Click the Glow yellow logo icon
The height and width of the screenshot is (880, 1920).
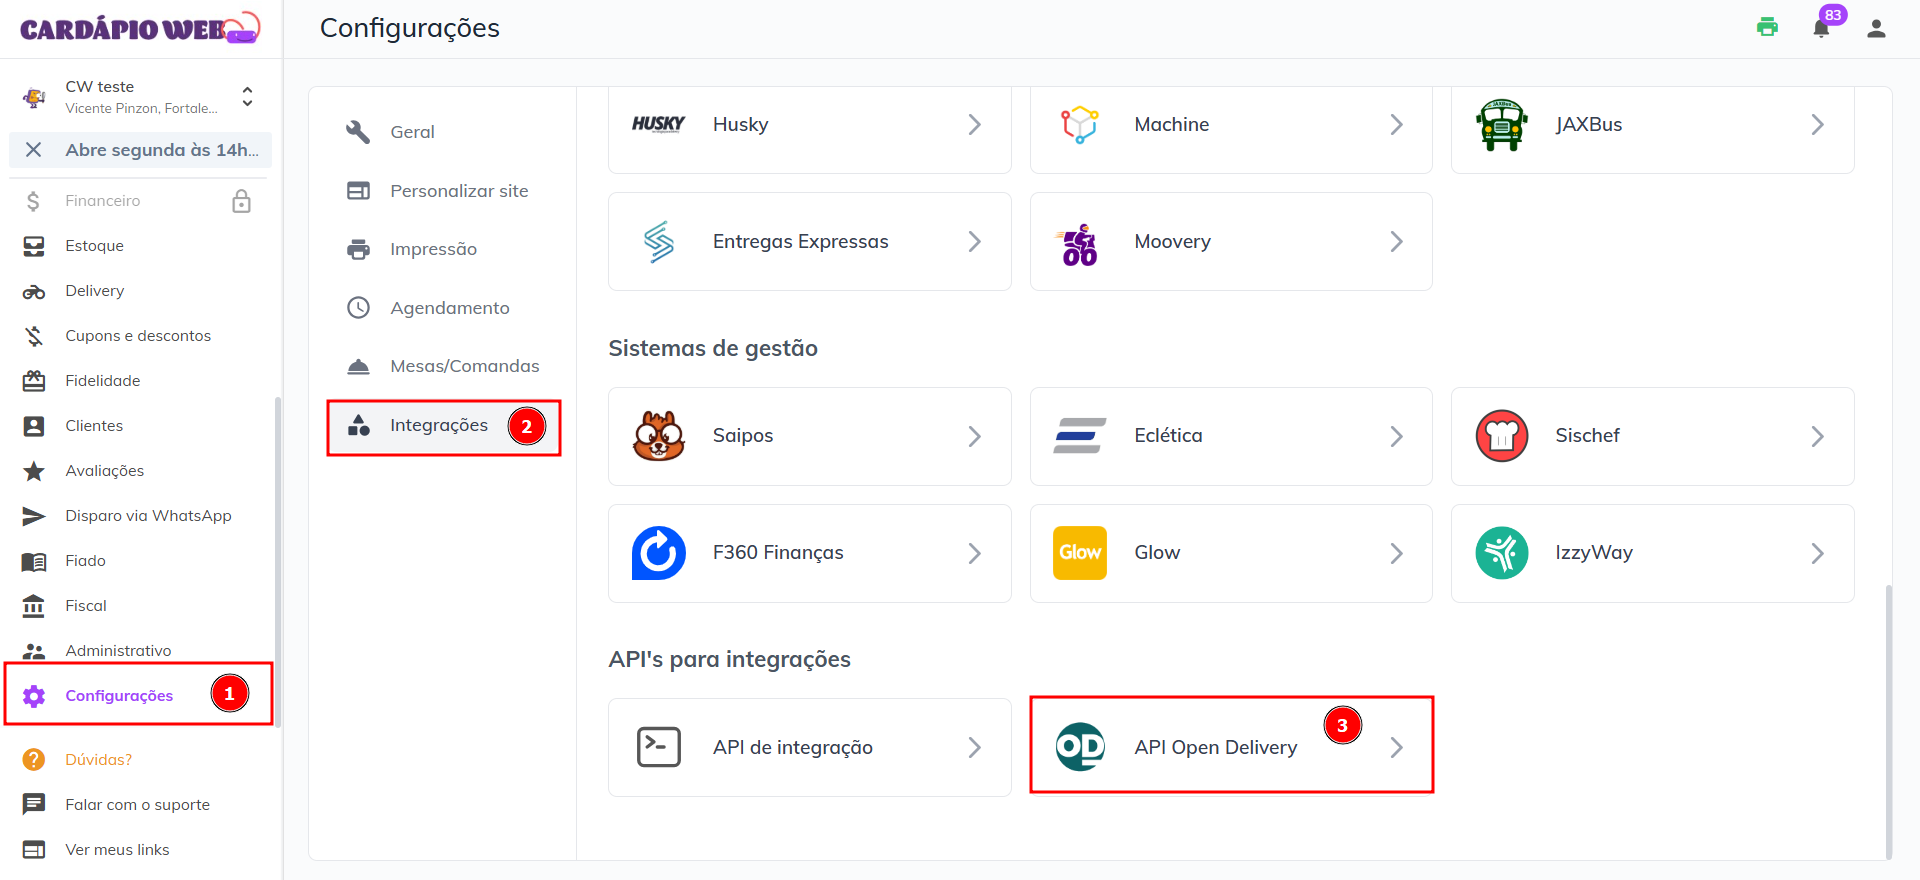(1079, 553)
